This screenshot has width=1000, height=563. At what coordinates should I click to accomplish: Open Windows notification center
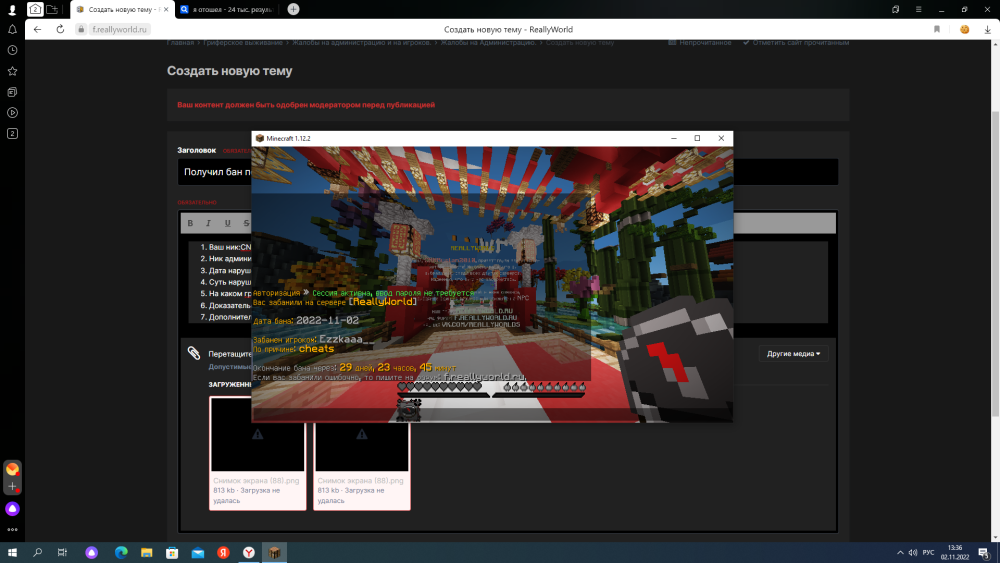pos(984,553)
